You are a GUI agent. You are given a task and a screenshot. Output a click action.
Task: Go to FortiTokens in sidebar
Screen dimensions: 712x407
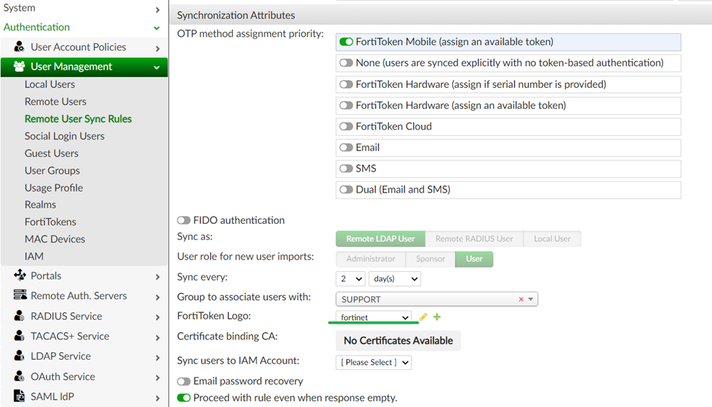(x=51, y=222)
